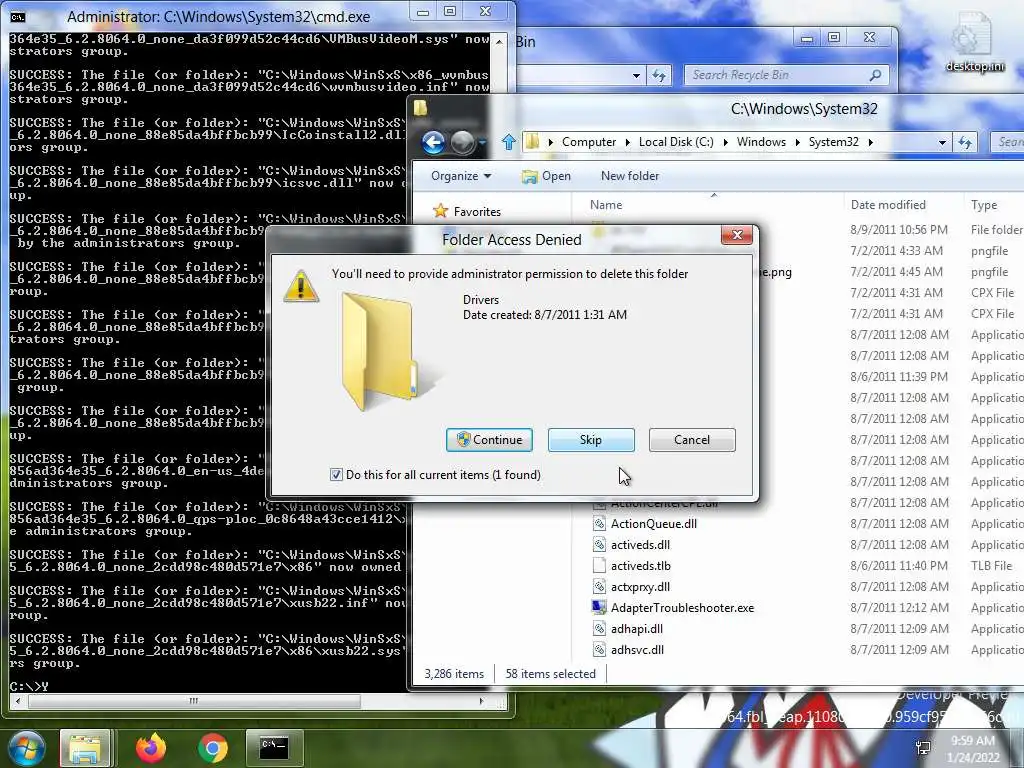1024x768 pixels.
Task: Select the ActionQueue.dll file
Action: 654,524
